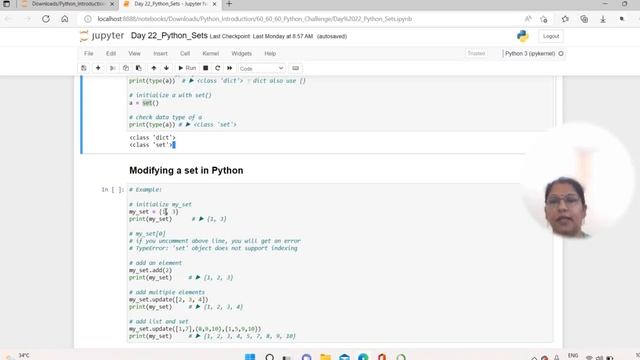
Task: Go to browser home page
Action: click(x=64, y=19)
